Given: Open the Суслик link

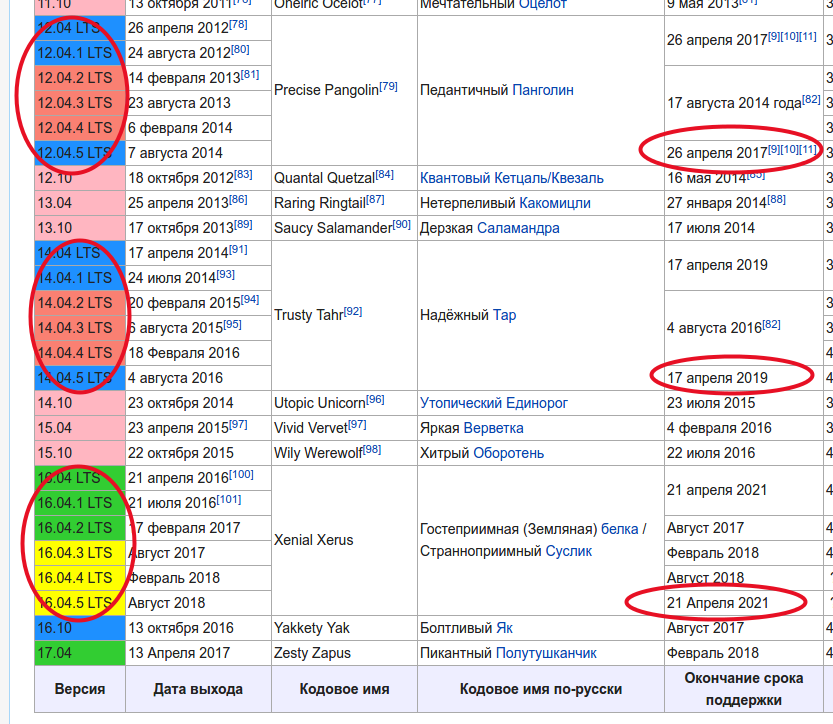Looking at the screenshot, I should point(568,551).
